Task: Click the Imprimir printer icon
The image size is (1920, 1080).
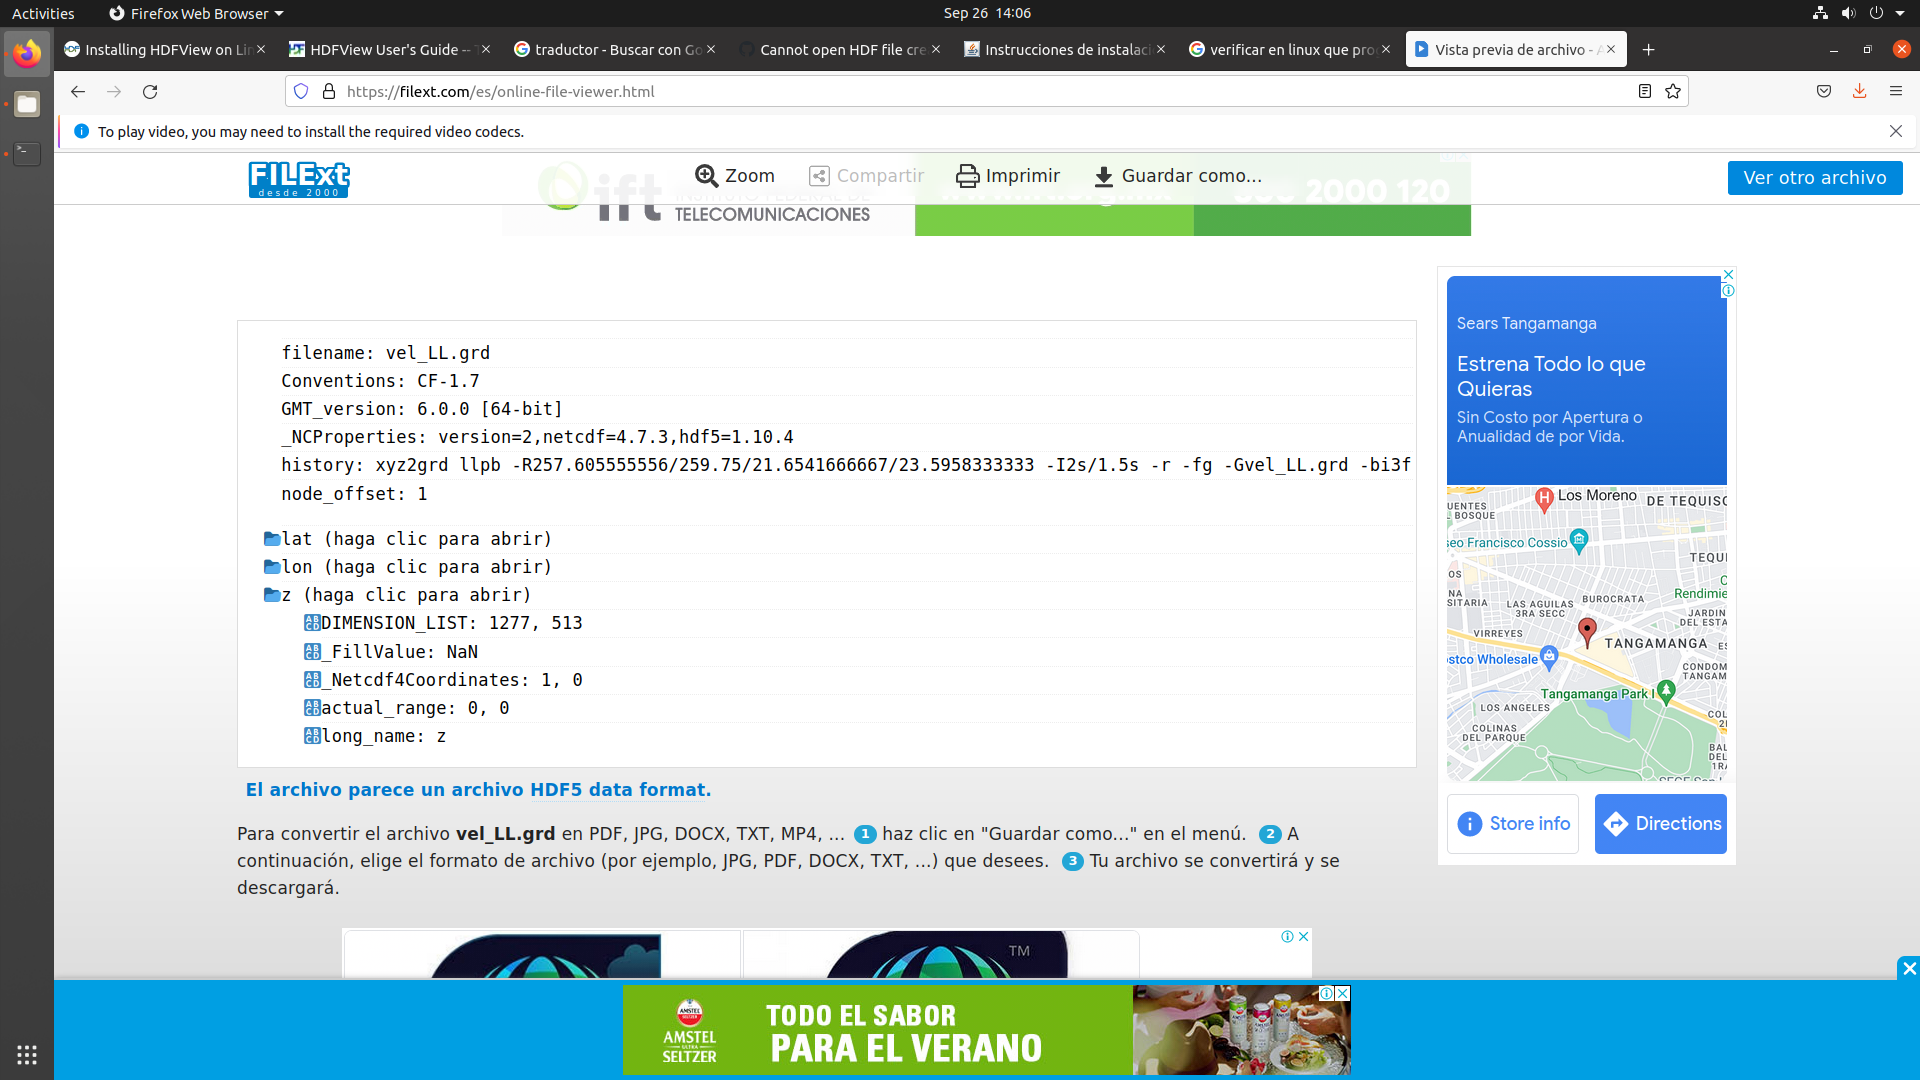Action: [966, 175]
